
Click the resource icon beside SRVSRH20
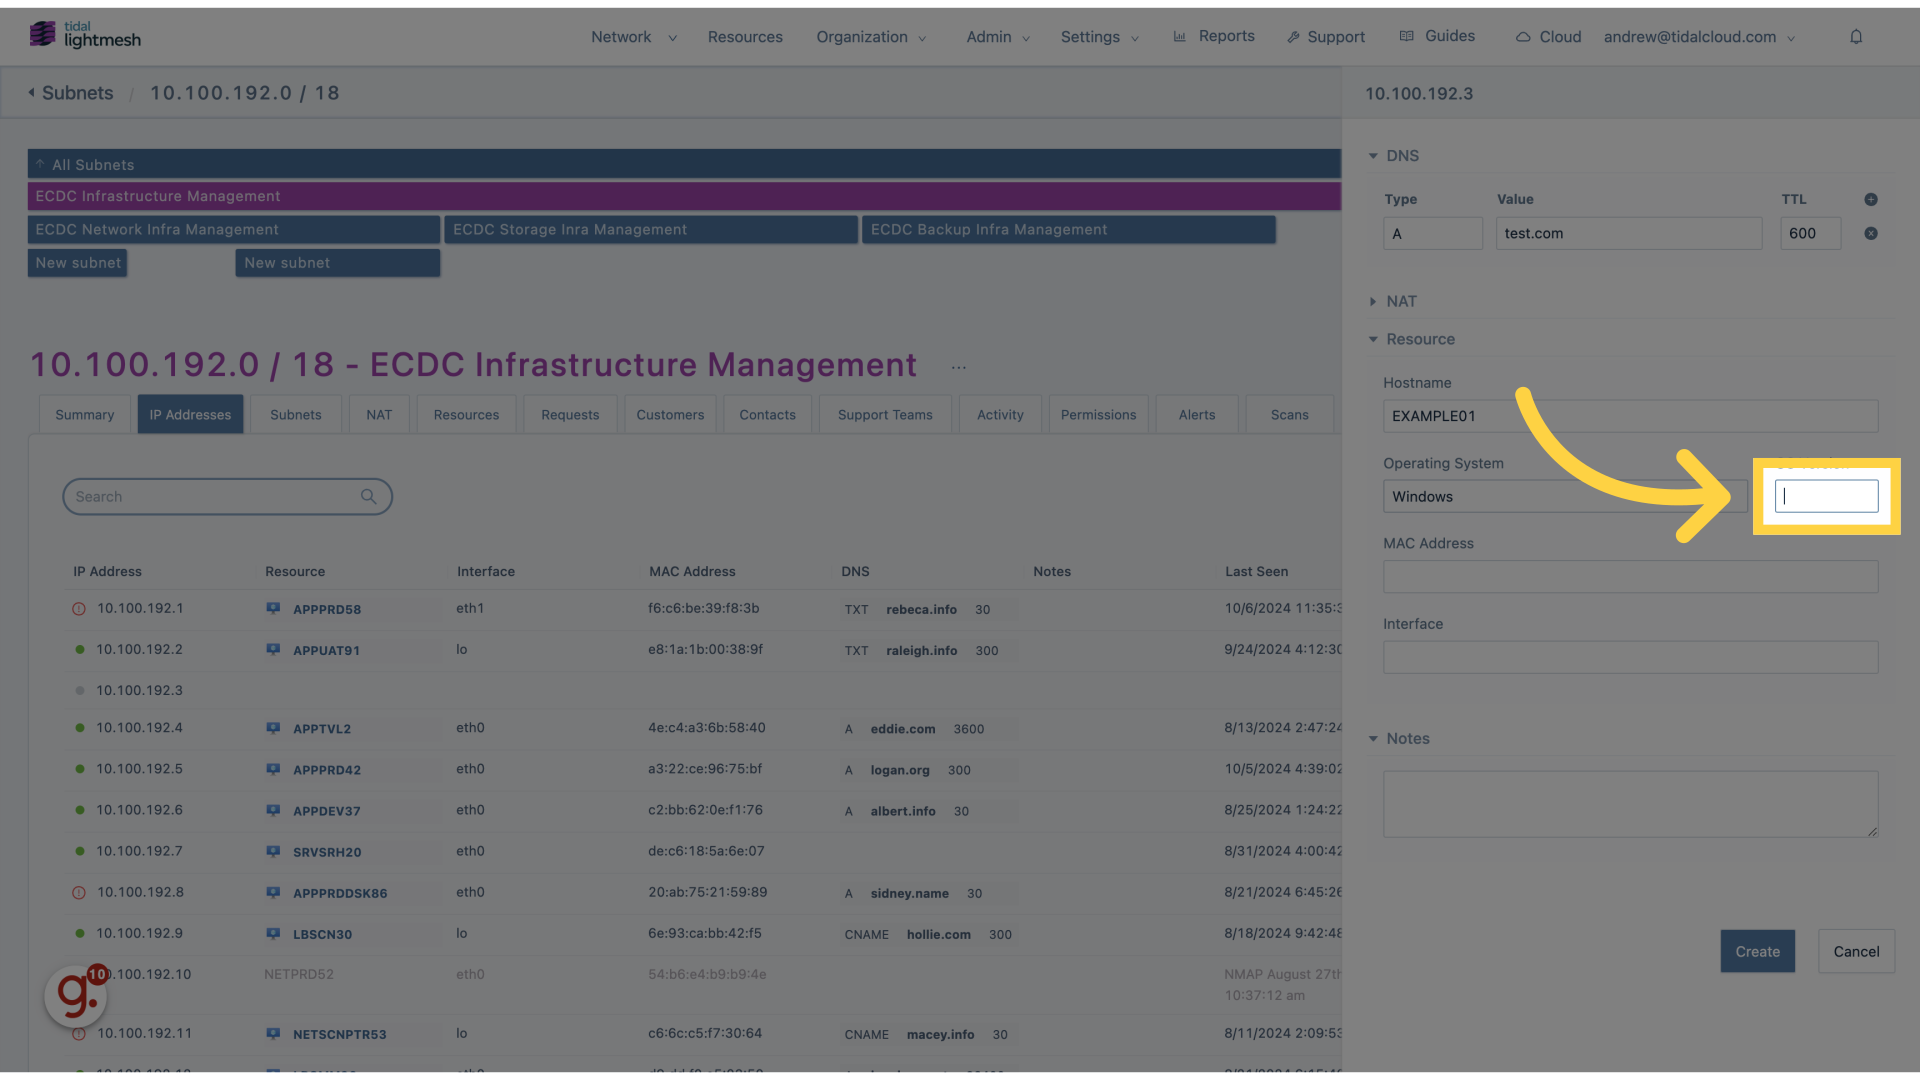pos(273,851)
